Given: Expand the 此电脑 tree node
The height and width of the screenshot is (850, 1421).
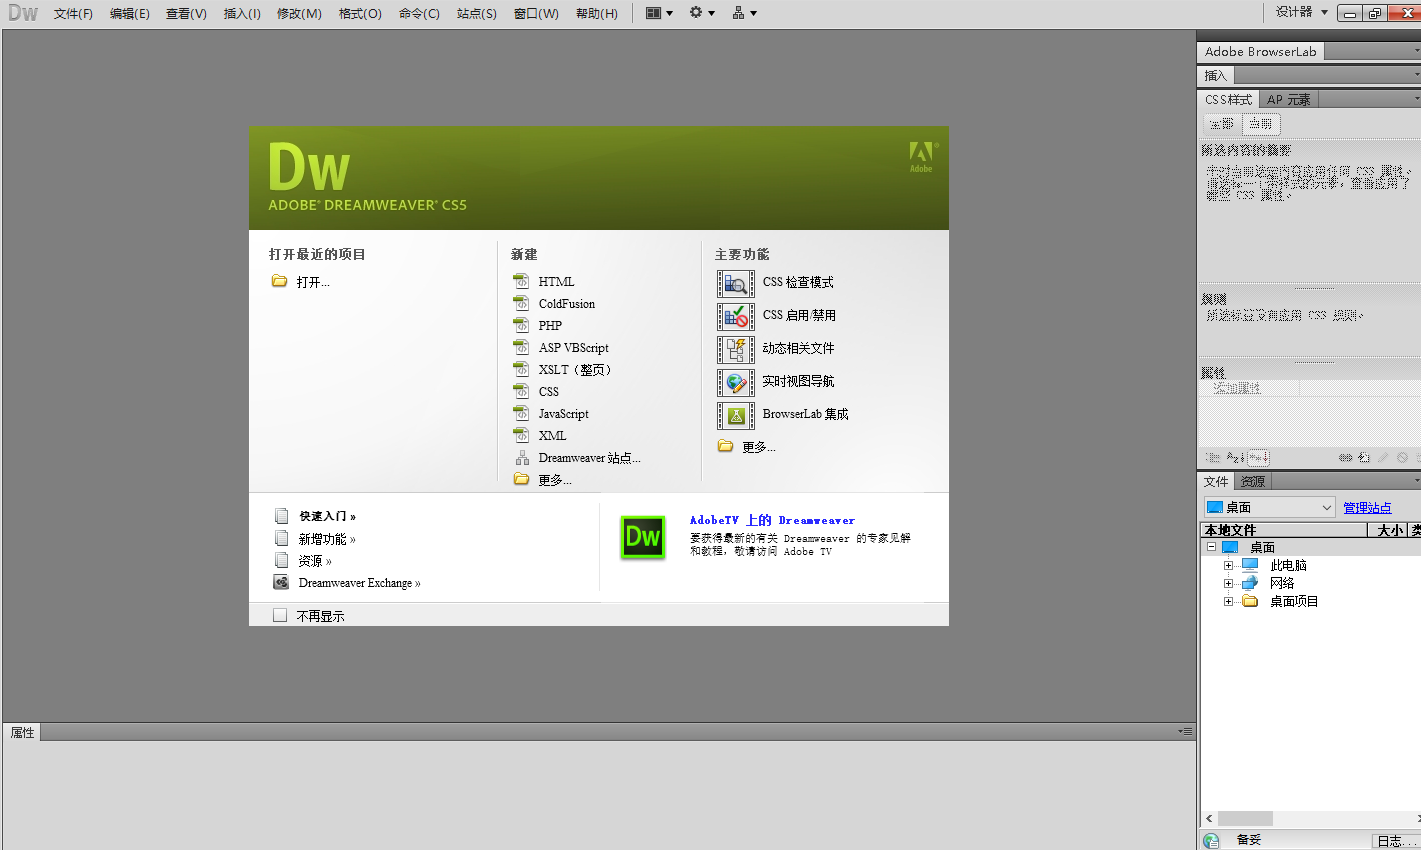Looking at the screenshot, I should (1229, 564).
